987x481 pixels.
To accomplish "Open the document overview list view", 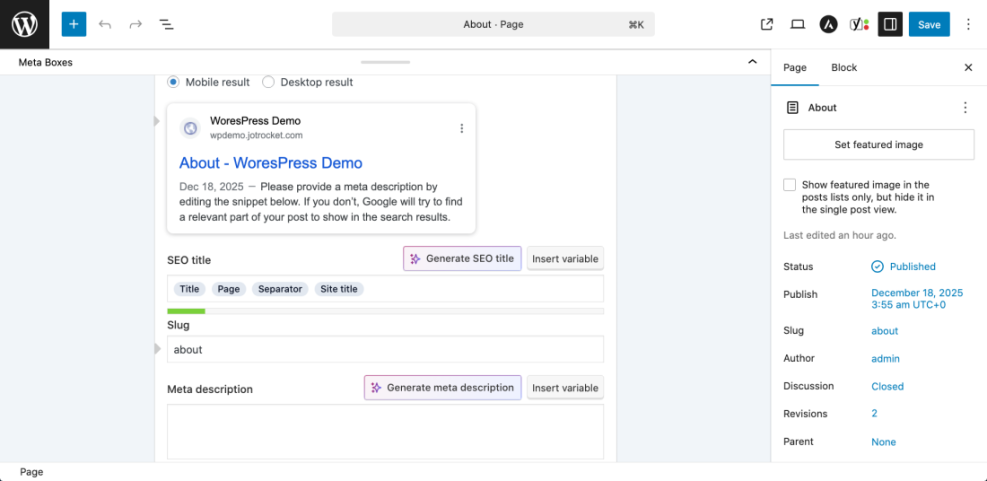I will [x=166, y=25].
